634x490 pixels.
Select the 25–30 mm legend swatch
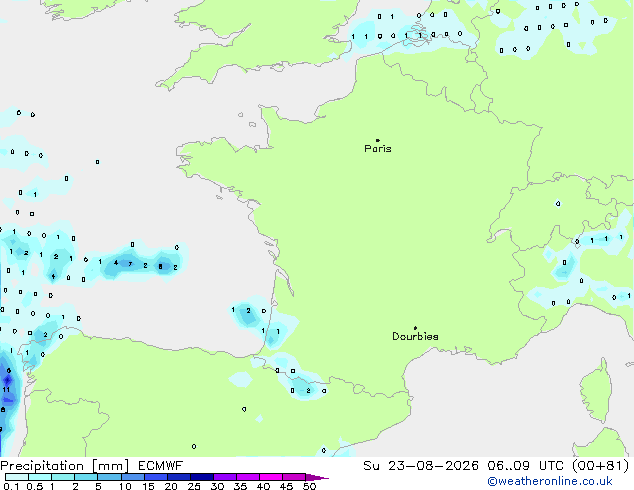coord(201,477)
